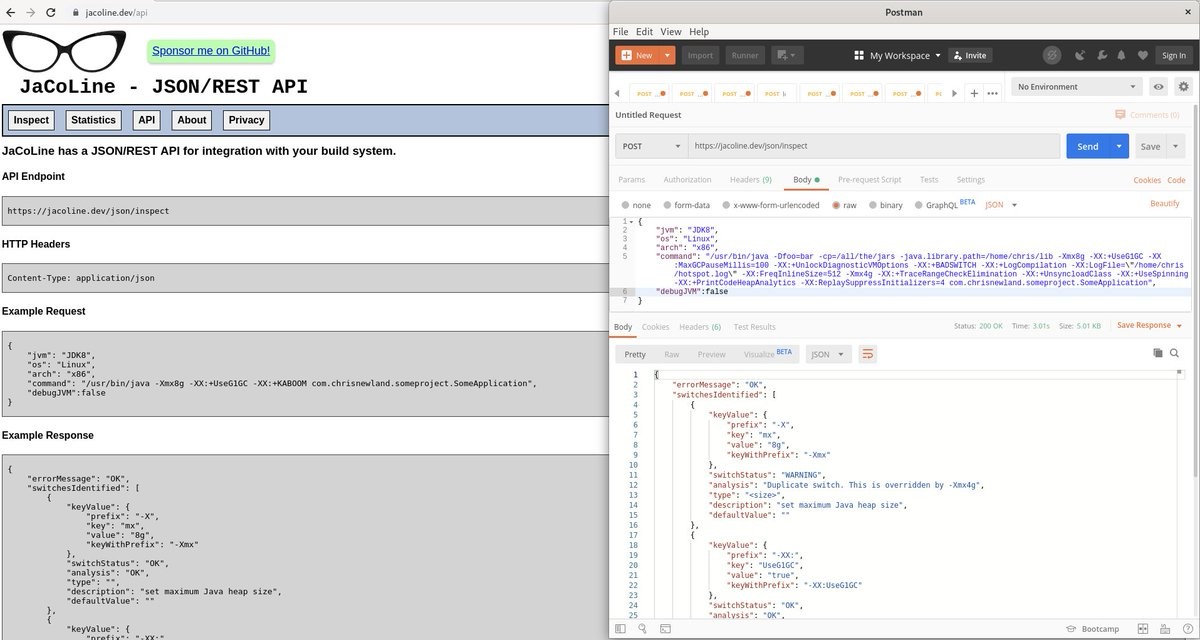1200x640 pixels.
Task: Collapse the JSON object at editor line 1
Action: click(x=633, y=221)
